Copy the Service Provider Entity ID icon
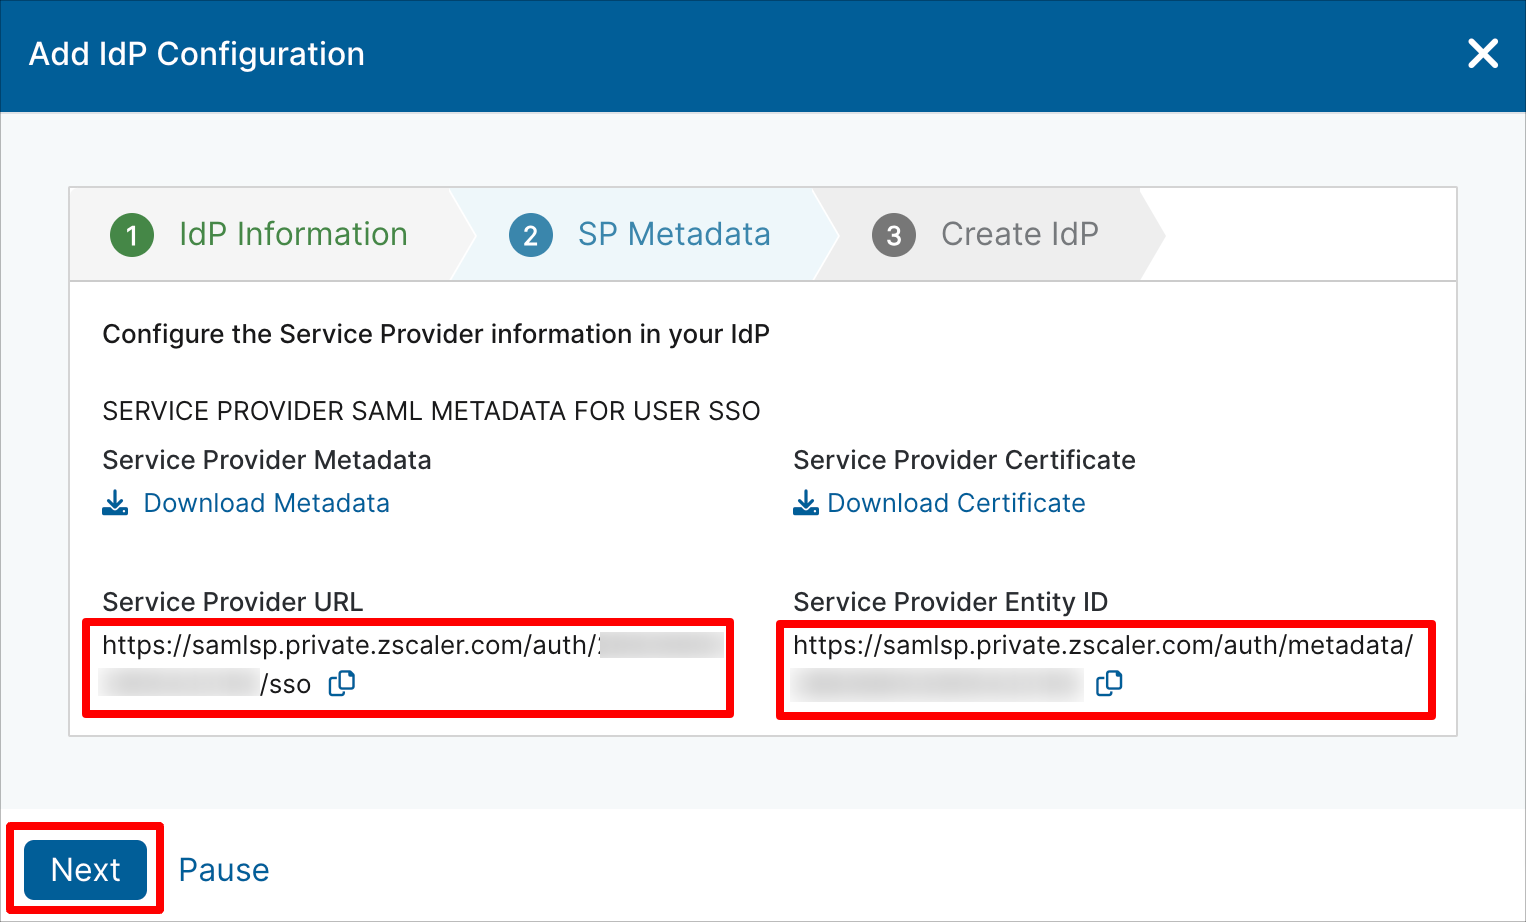 (x=1109, y=683)
